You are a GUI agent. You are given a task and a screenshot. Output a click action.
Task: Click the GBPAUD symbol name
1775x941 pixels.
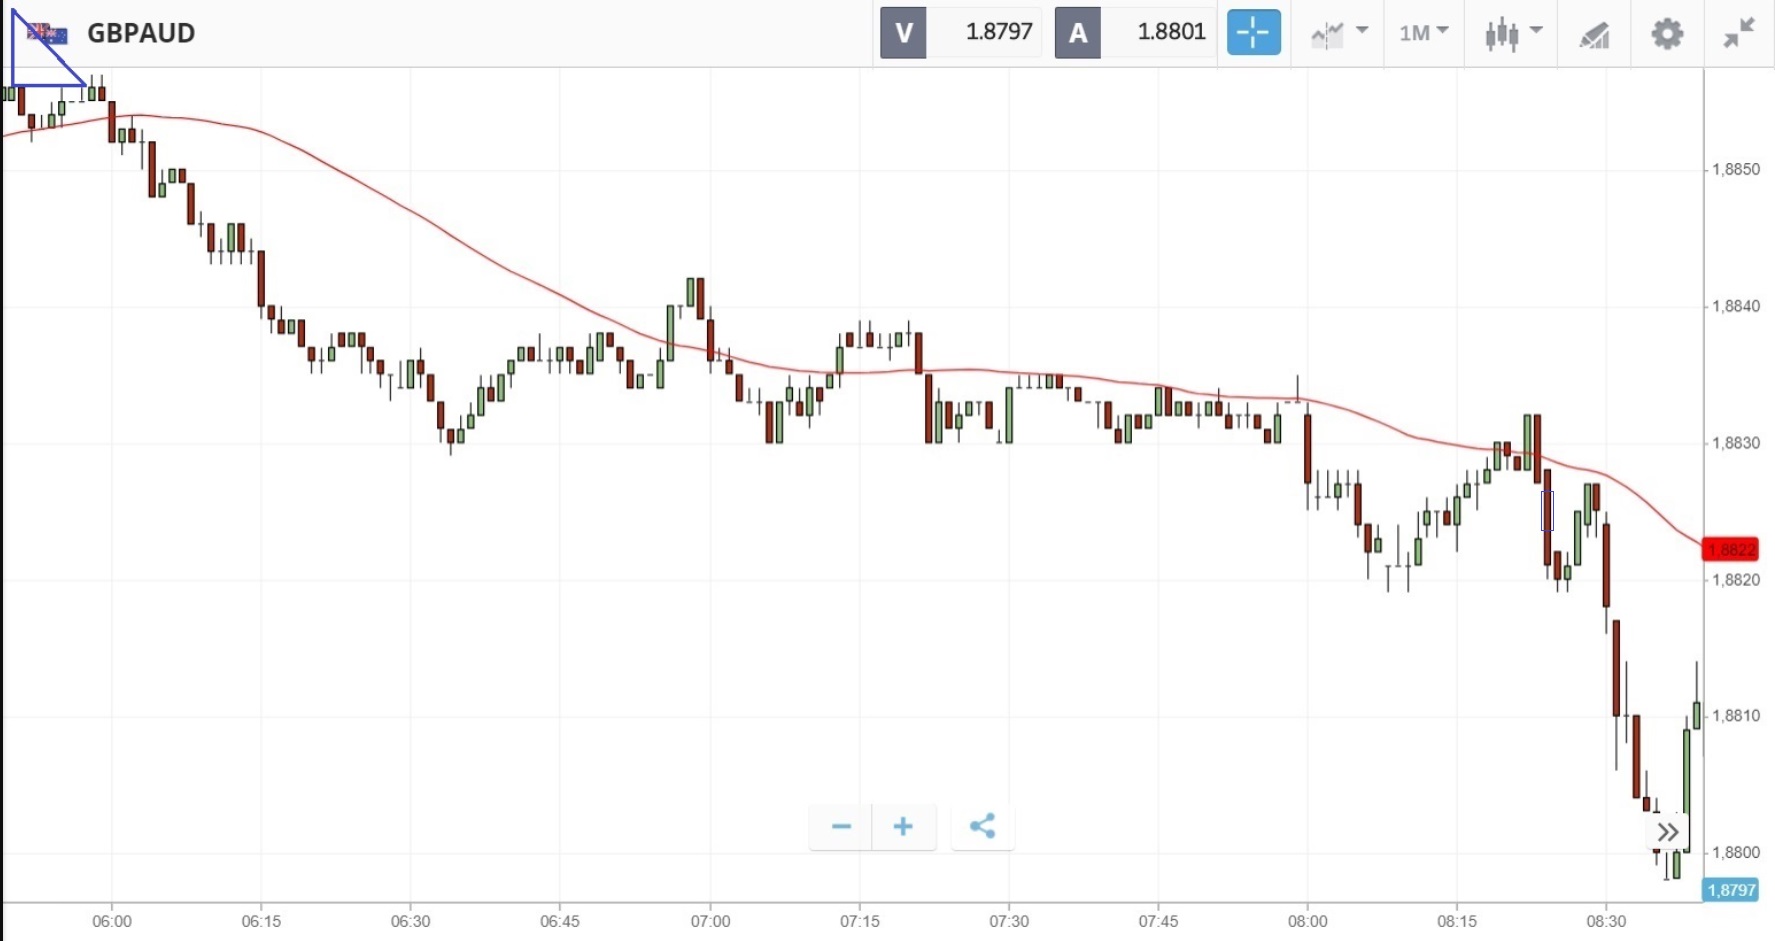tap(141, 33)
